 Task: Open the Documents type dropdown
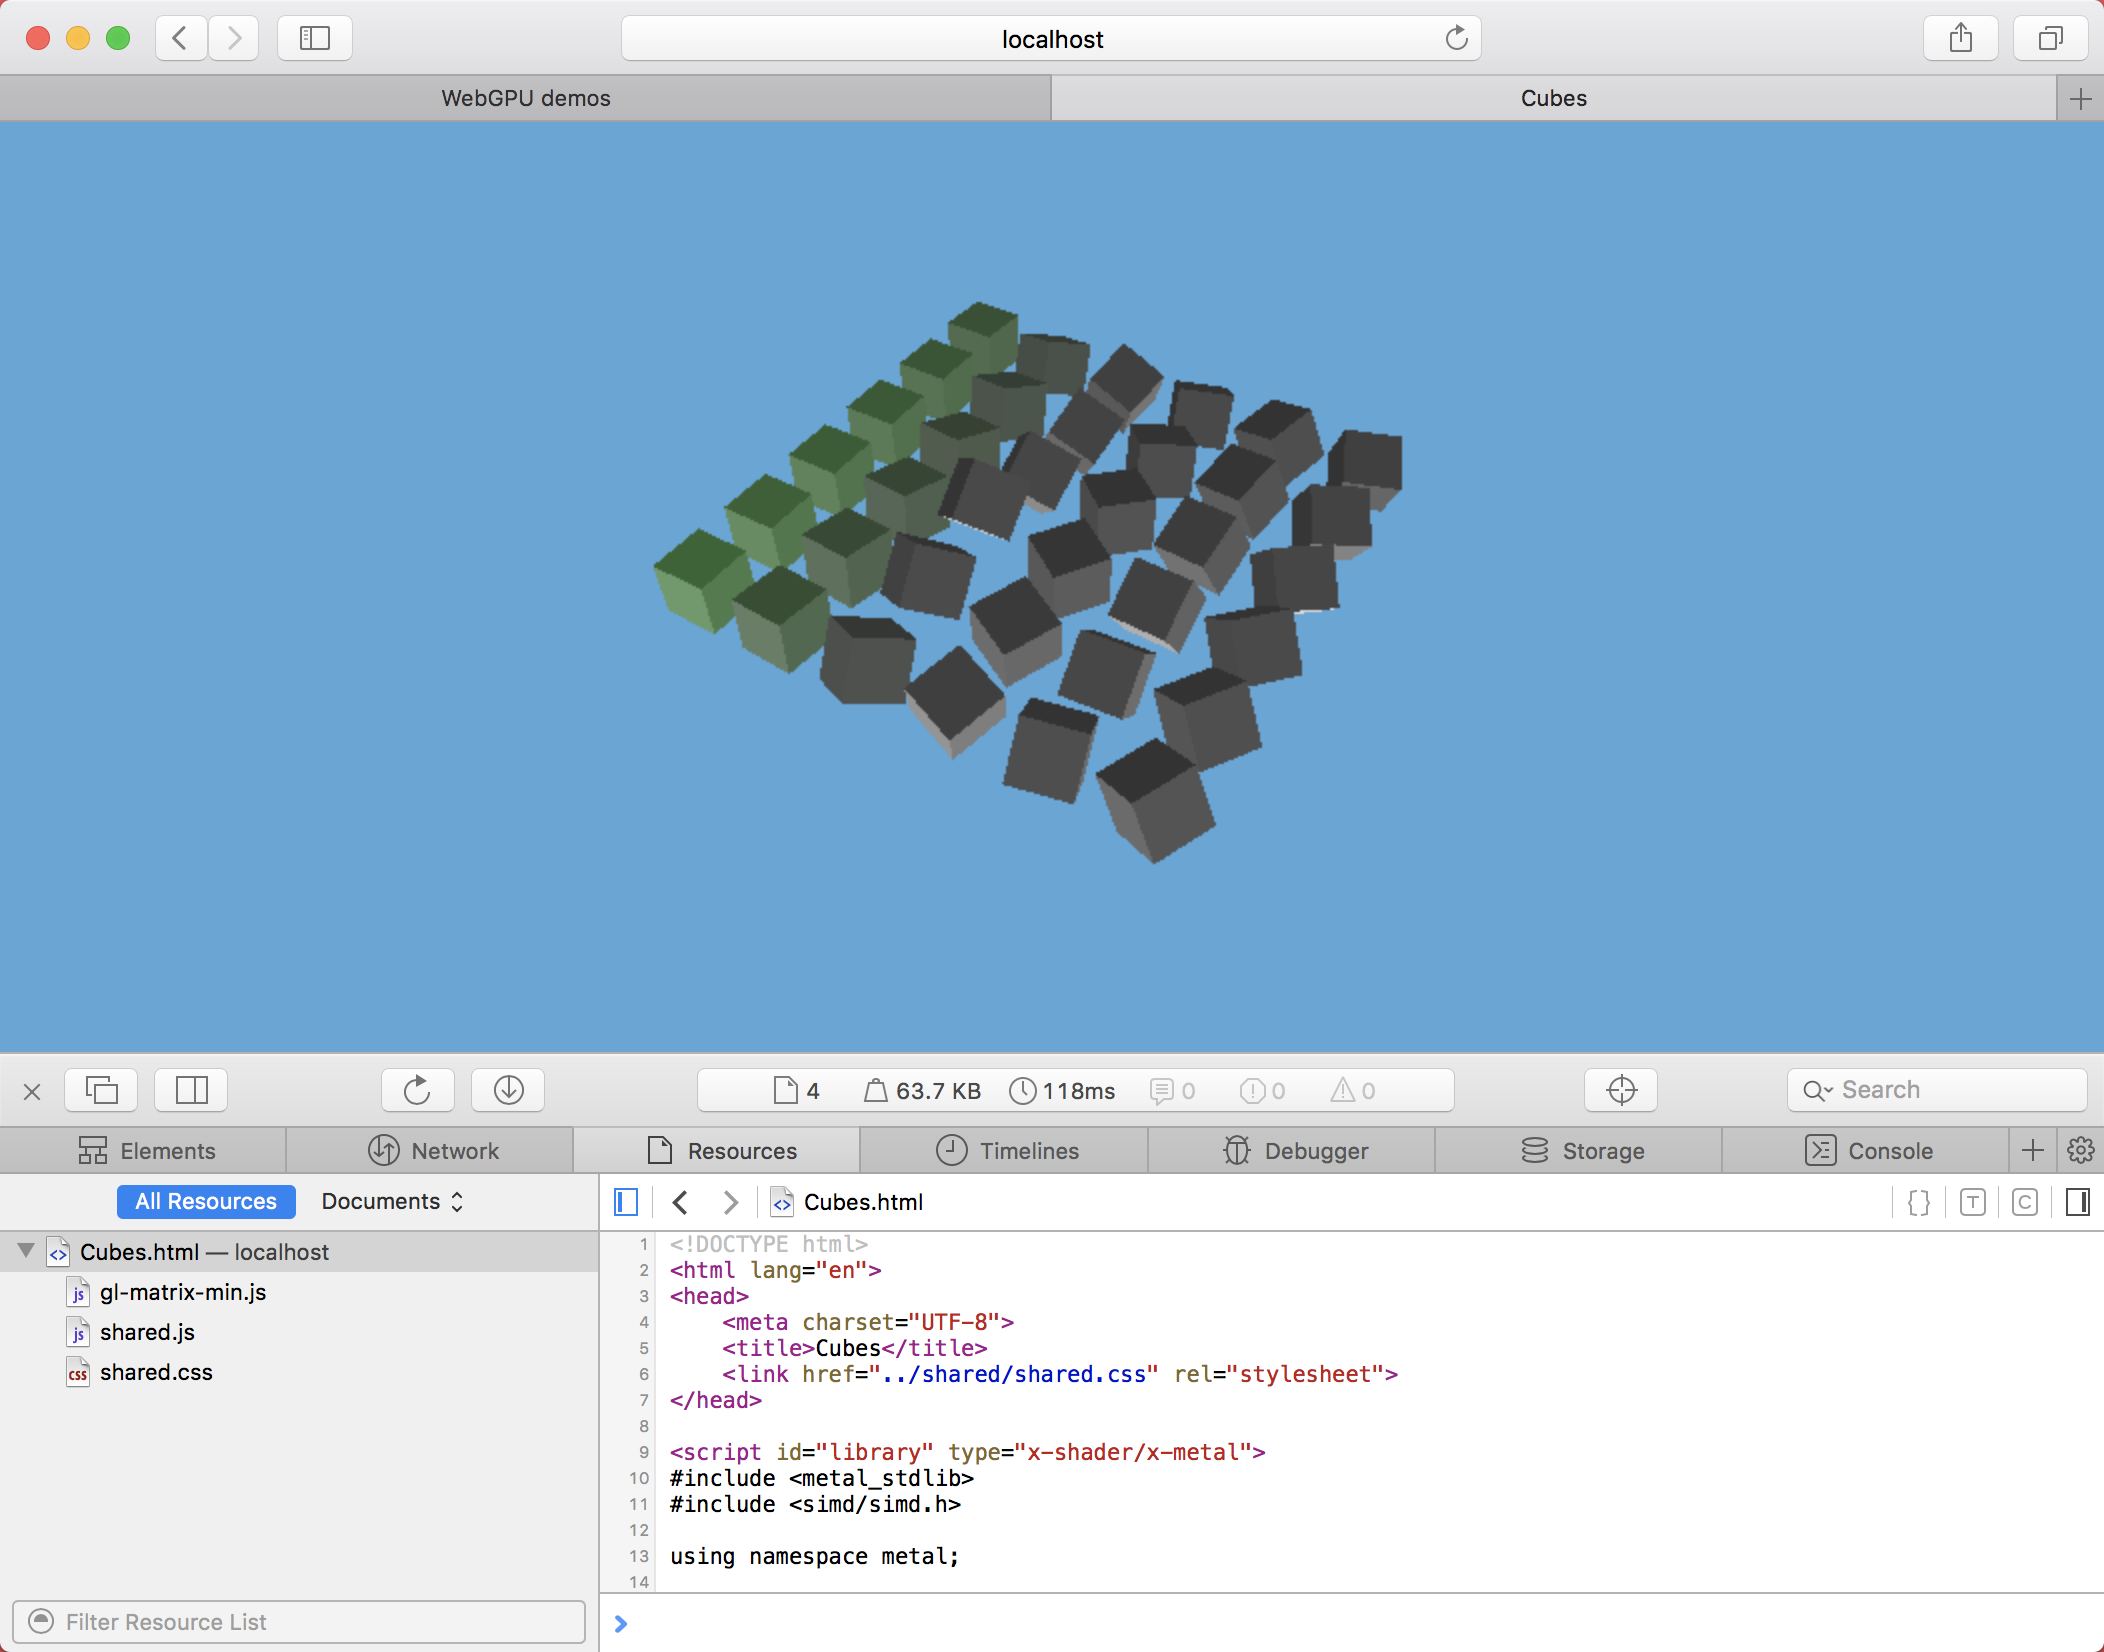click(392, 1202)
